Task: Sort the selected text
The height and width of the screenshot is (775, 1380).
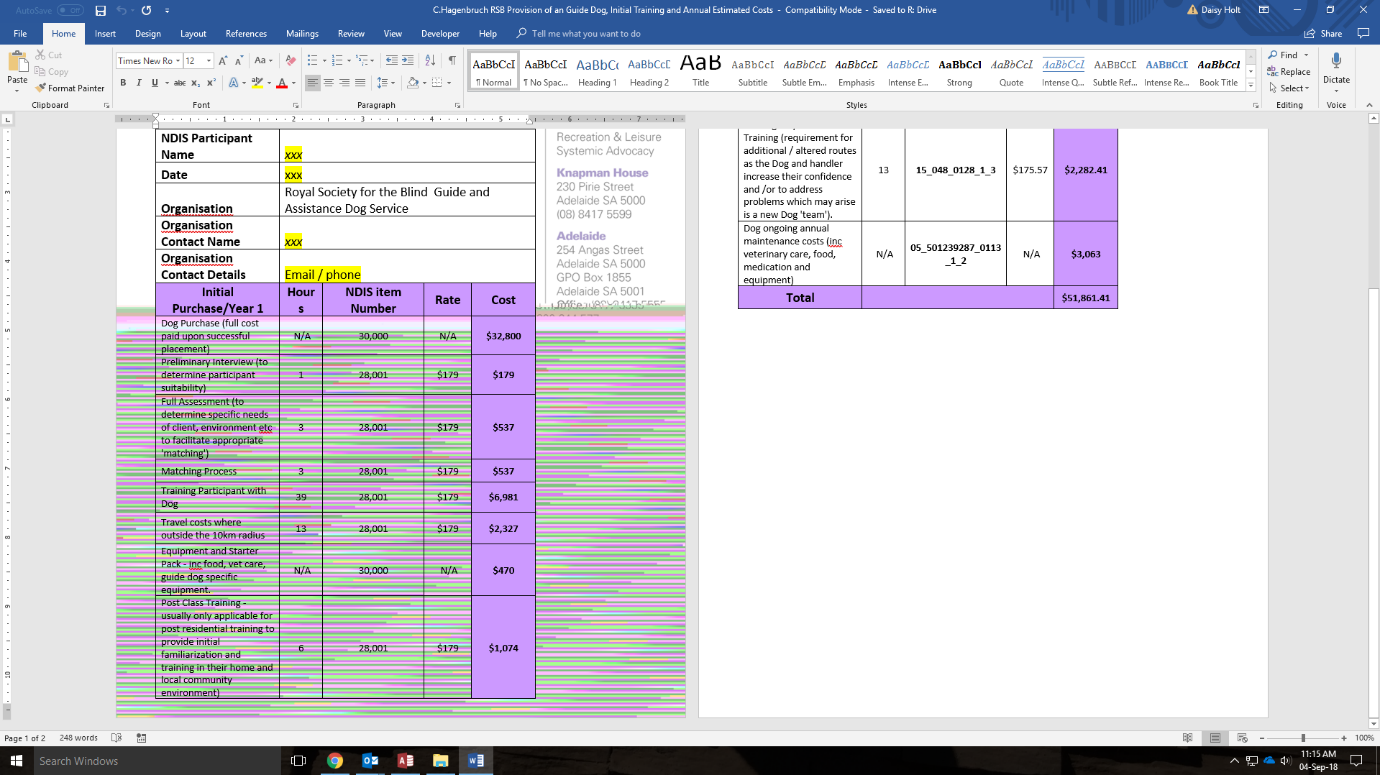Action: 431,61
